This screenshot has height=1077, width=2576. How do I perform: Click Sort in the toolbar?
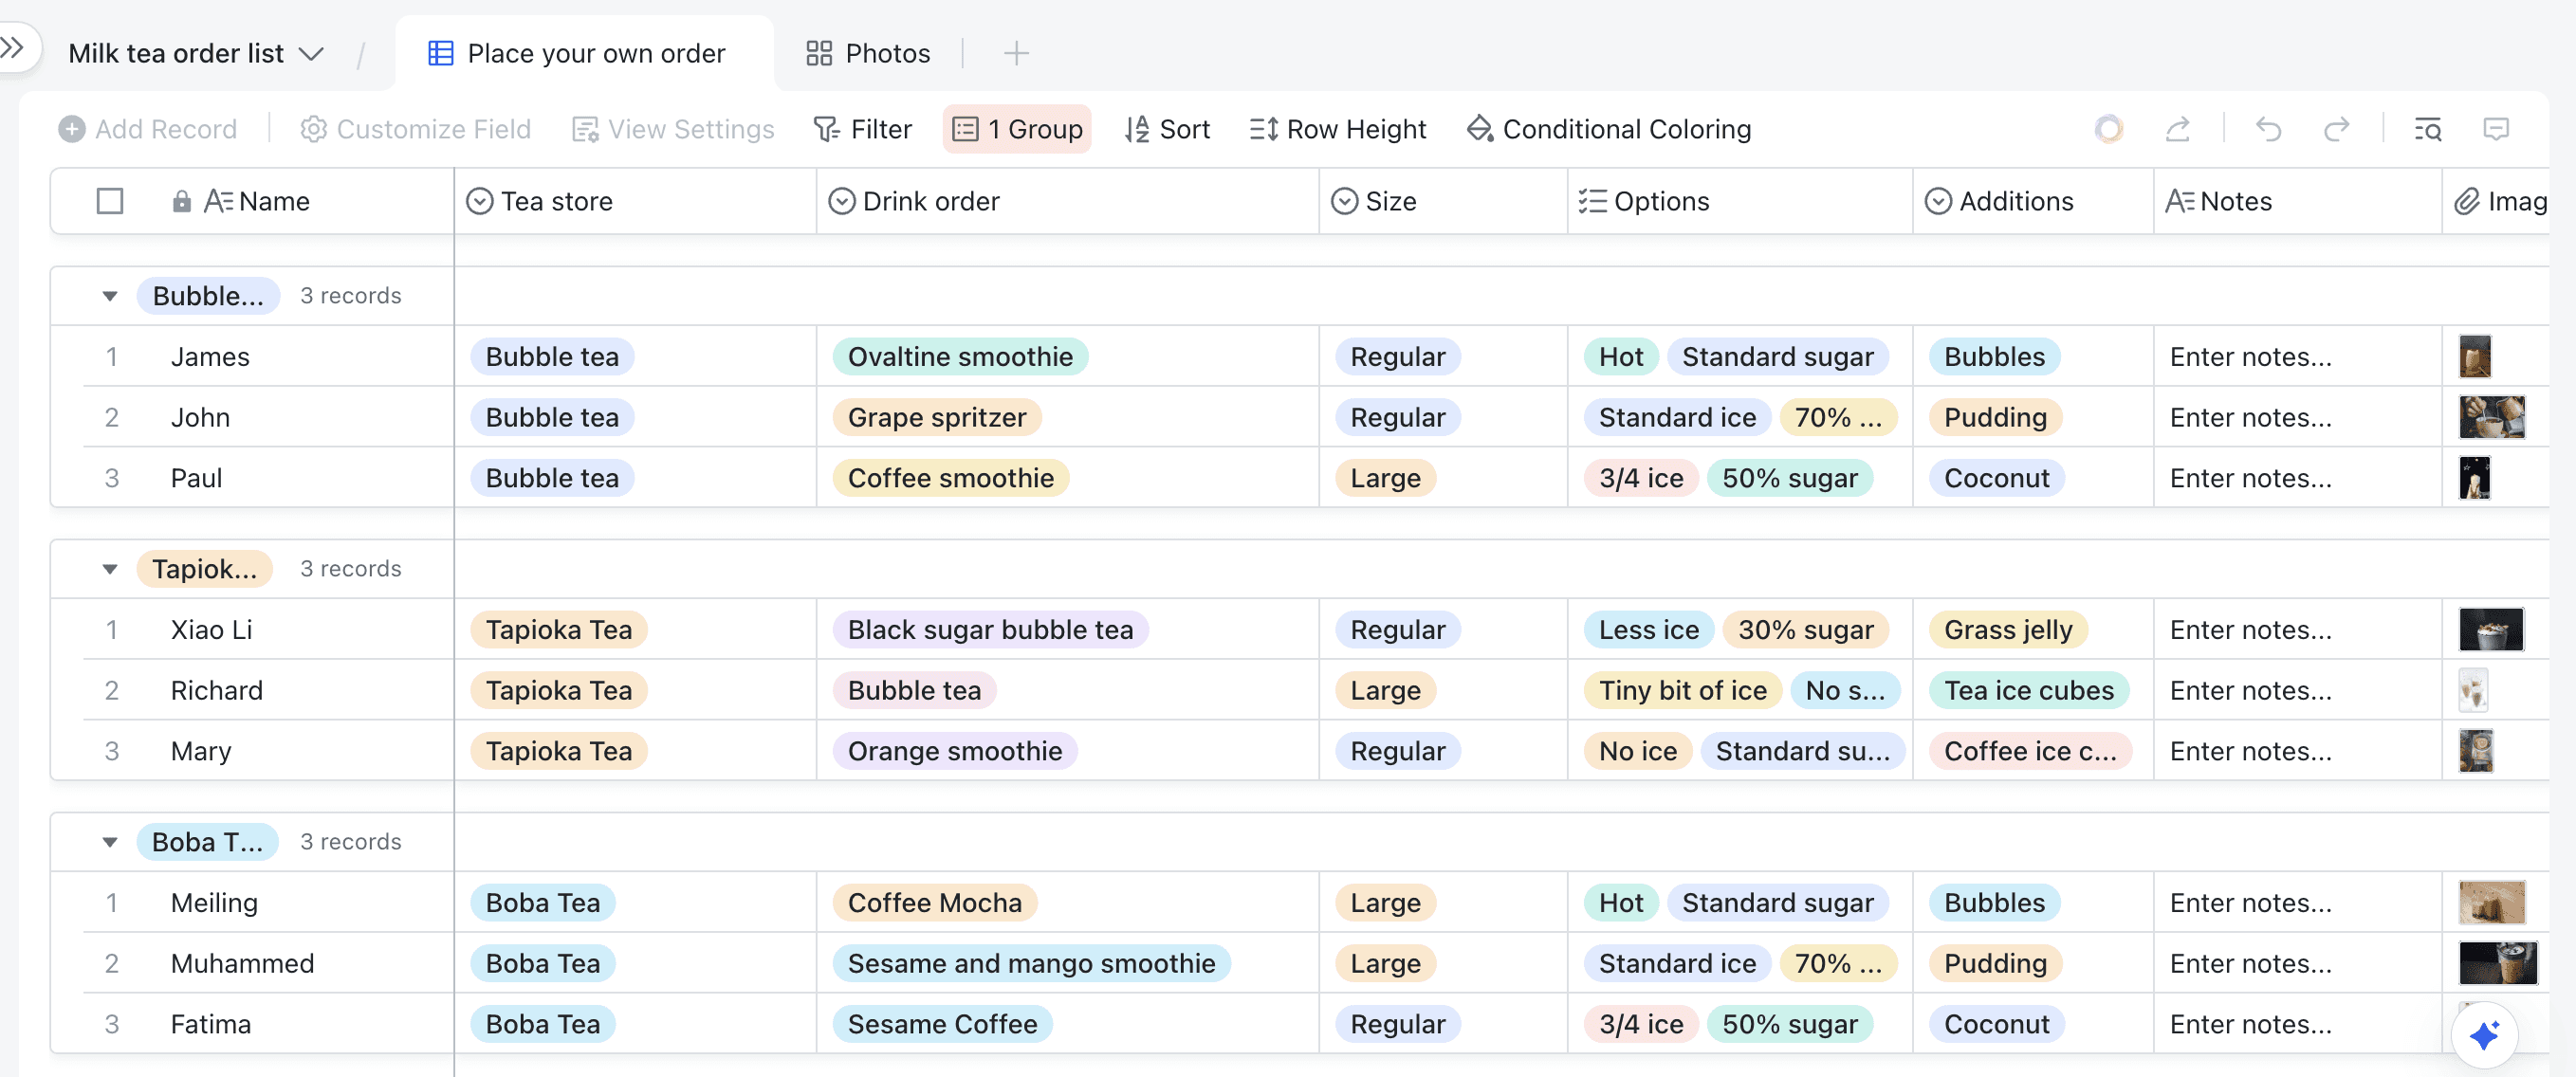1167,129
